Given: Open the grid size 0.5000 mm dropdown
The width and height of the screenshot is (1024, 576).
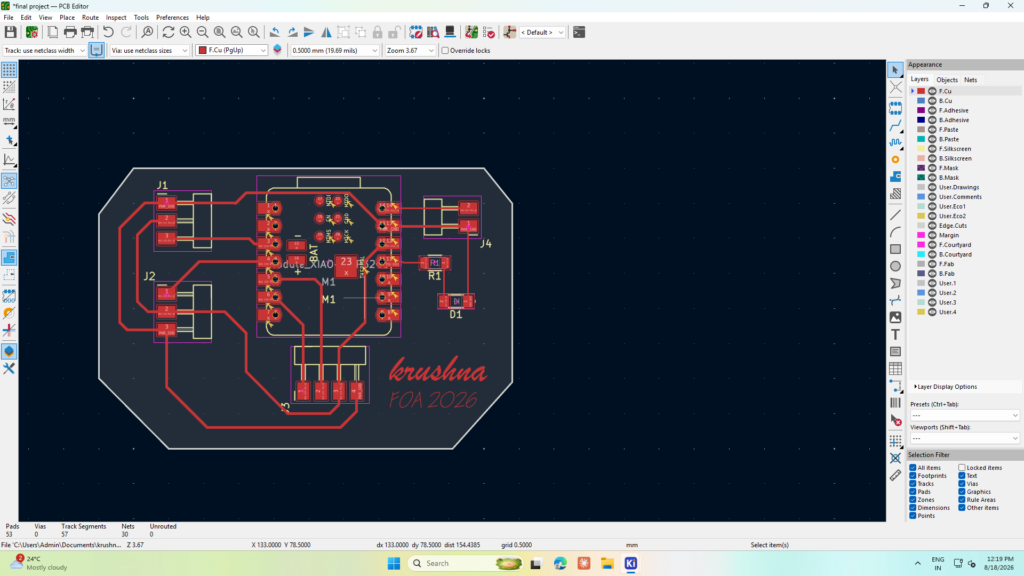Looking at the screenshot, I should click(334, 50).
